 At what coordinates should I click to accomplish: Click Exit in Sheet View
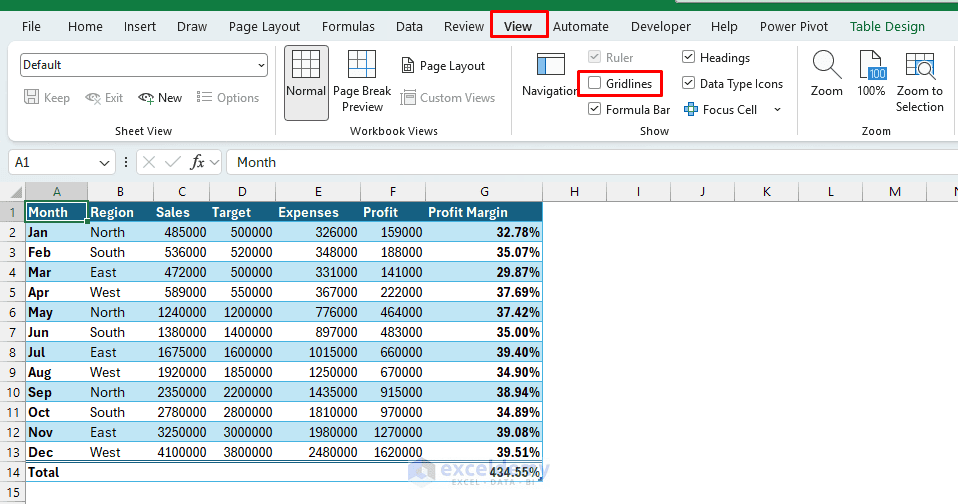(104, 98)
